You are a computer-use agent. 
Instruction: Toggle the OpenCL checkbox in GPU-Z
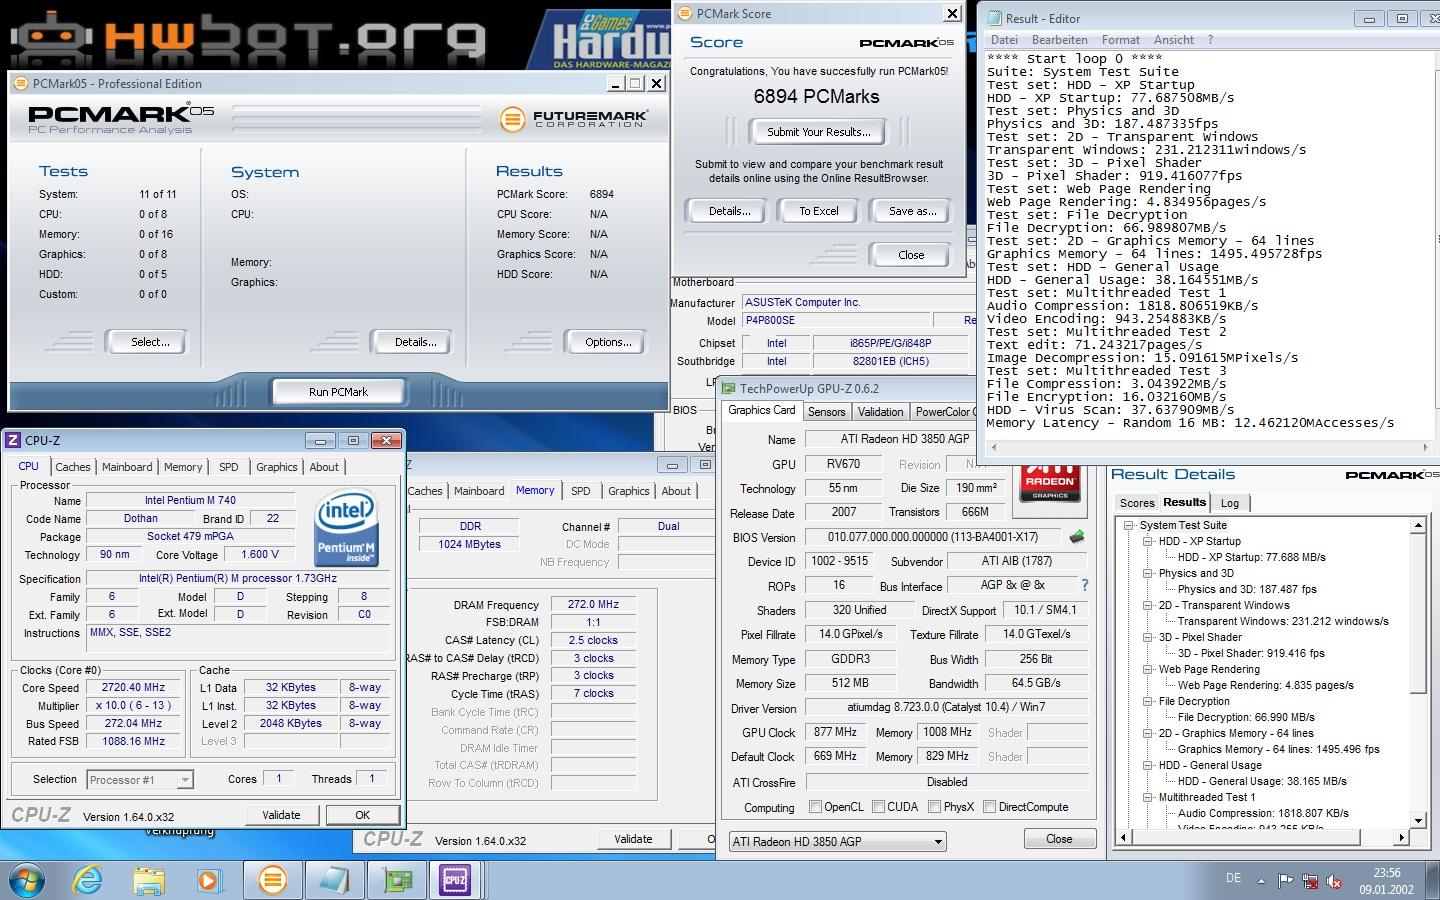(x=815, y=807)
